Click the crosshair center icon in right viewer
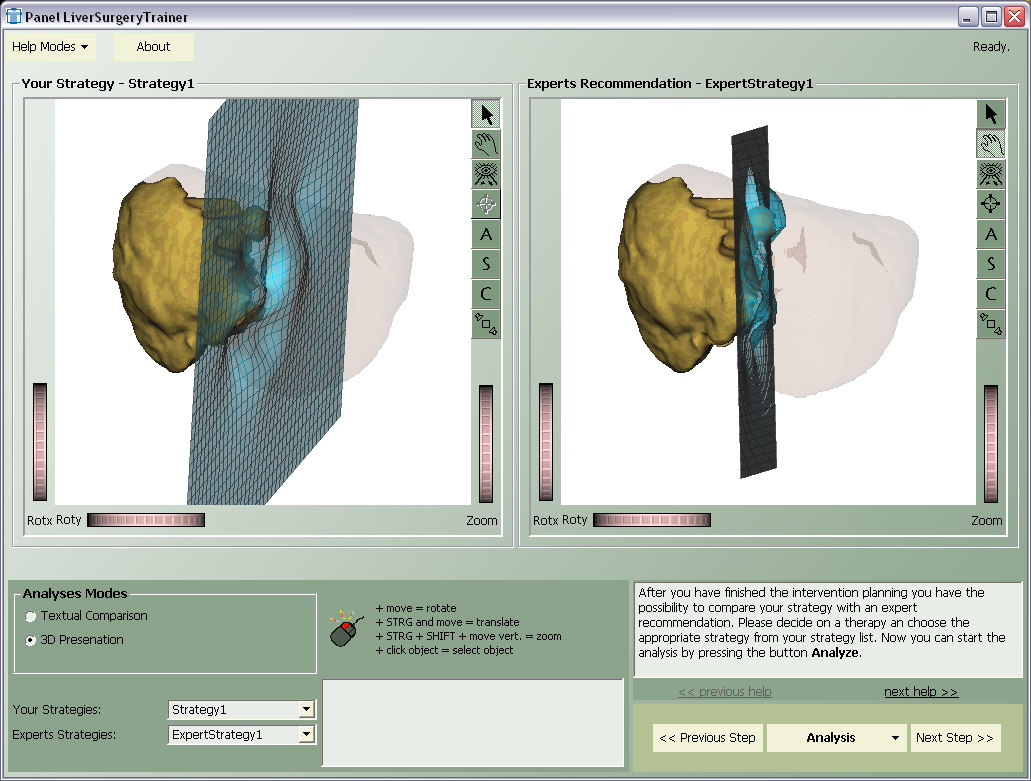This screenshot has width=1031, height=781. pos(991,204)
